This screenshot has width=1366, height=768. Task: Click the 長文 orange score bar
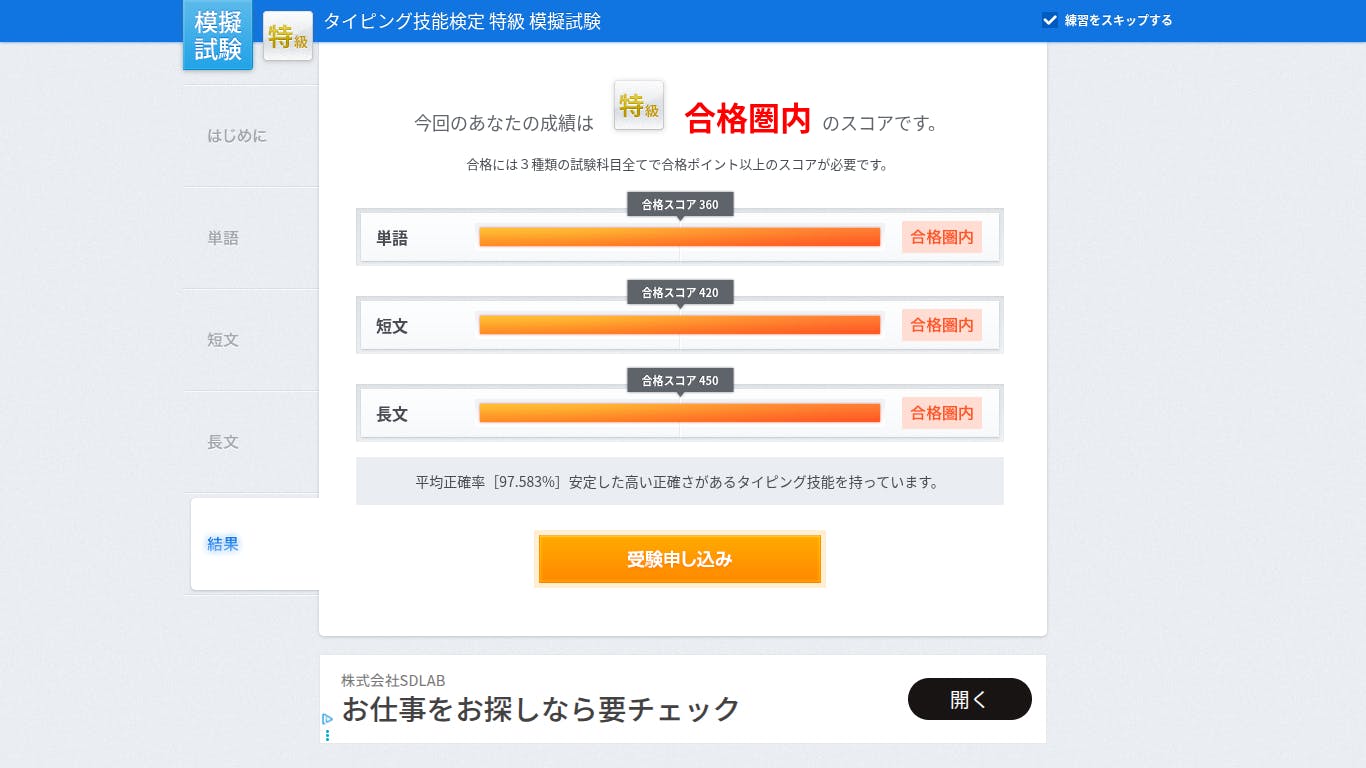(679, 413)
